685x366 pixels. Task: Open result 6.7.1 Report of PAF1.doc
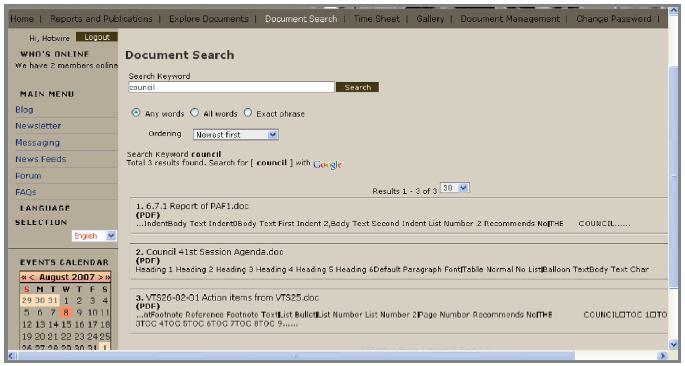[197, 206]
